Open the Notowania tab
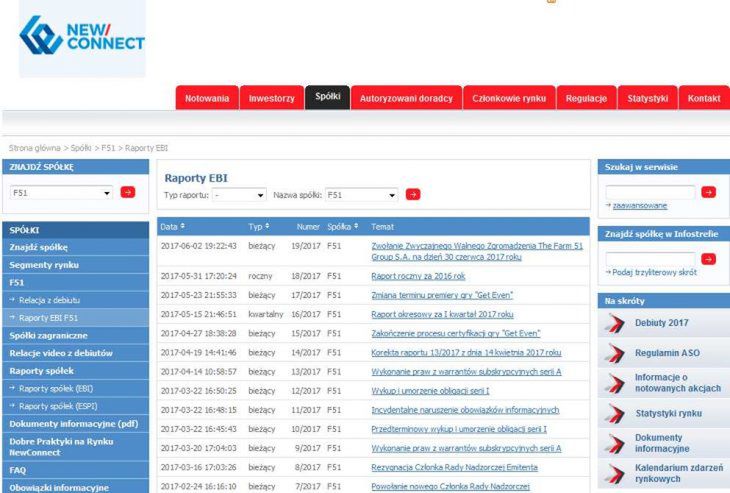730x493 pixels. click(x=207, y=98)
